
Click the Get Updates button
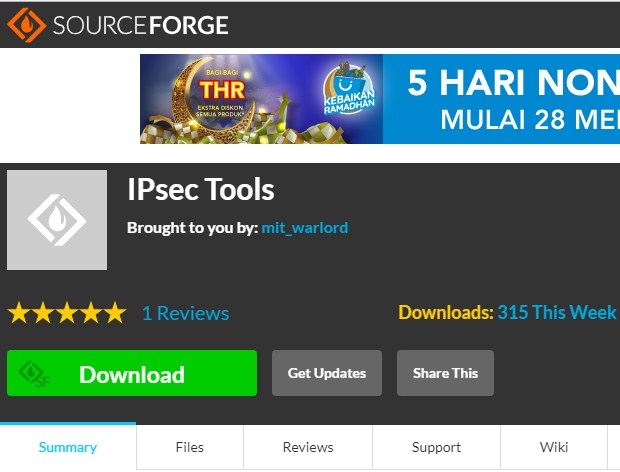327,373
